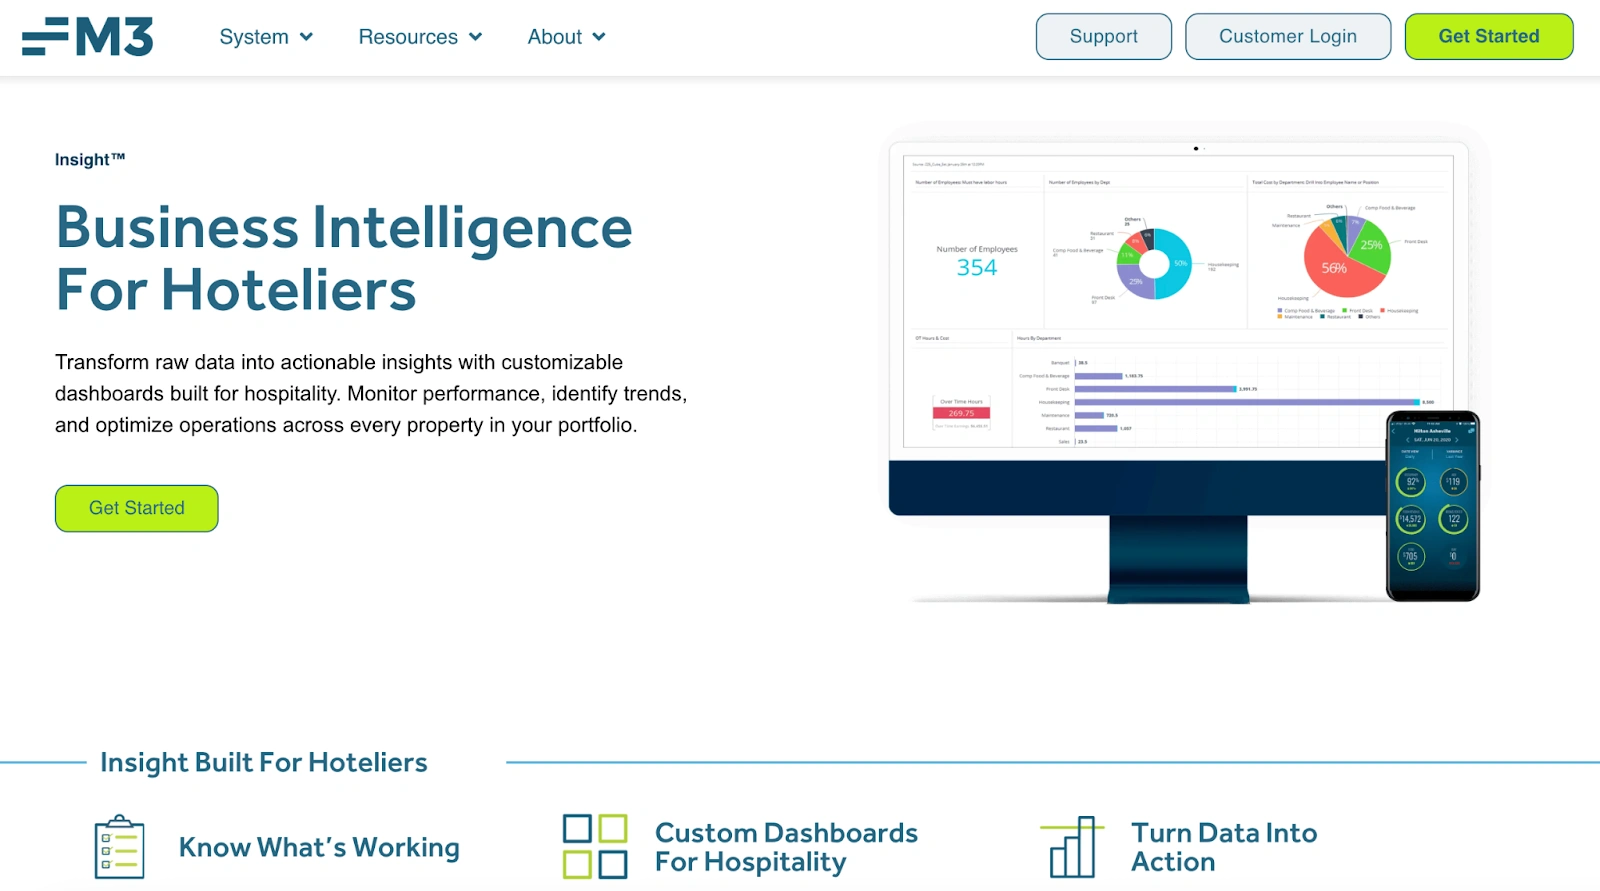
Task: Click Get Started below the hero text
Action: point(137,508)
